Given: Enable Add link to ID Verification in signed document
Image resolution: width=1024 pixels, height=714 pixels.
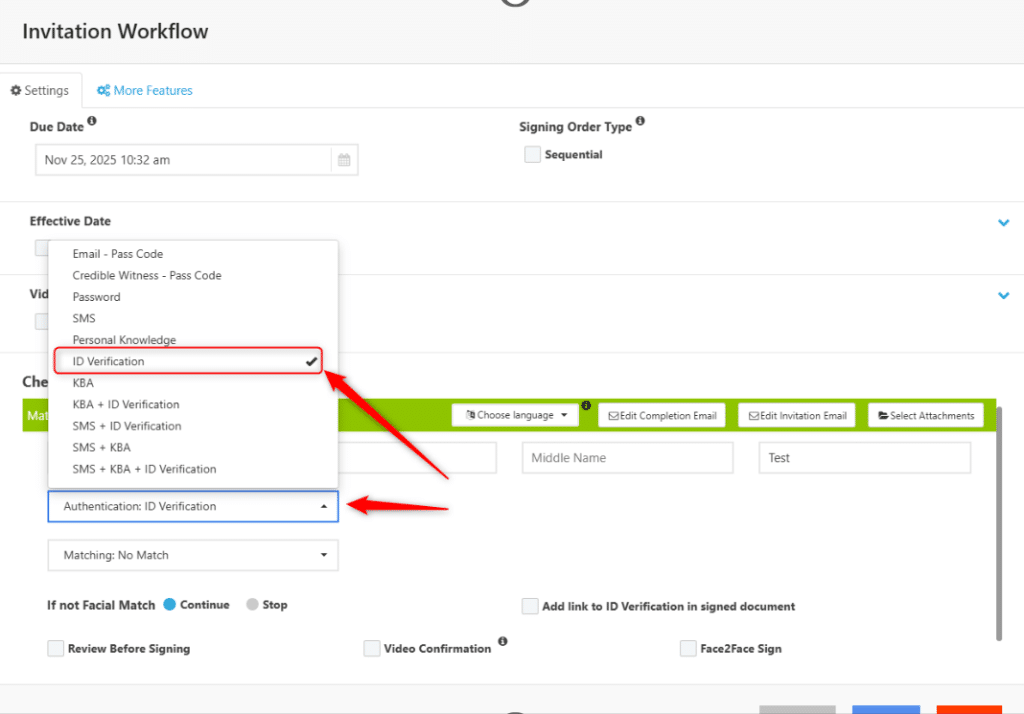Looking at the screenshot, I should tap(530, 606).
